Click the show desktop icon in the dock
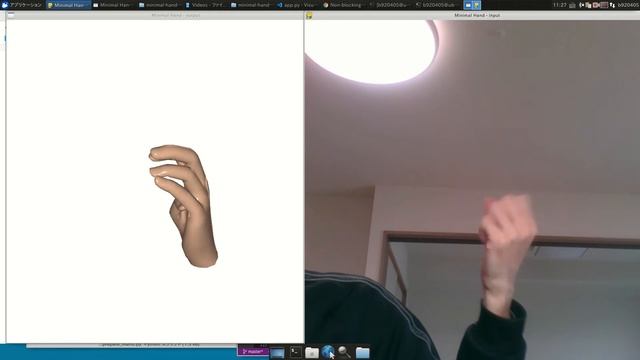This screenshot has width=640, height=360. [277, 353]
